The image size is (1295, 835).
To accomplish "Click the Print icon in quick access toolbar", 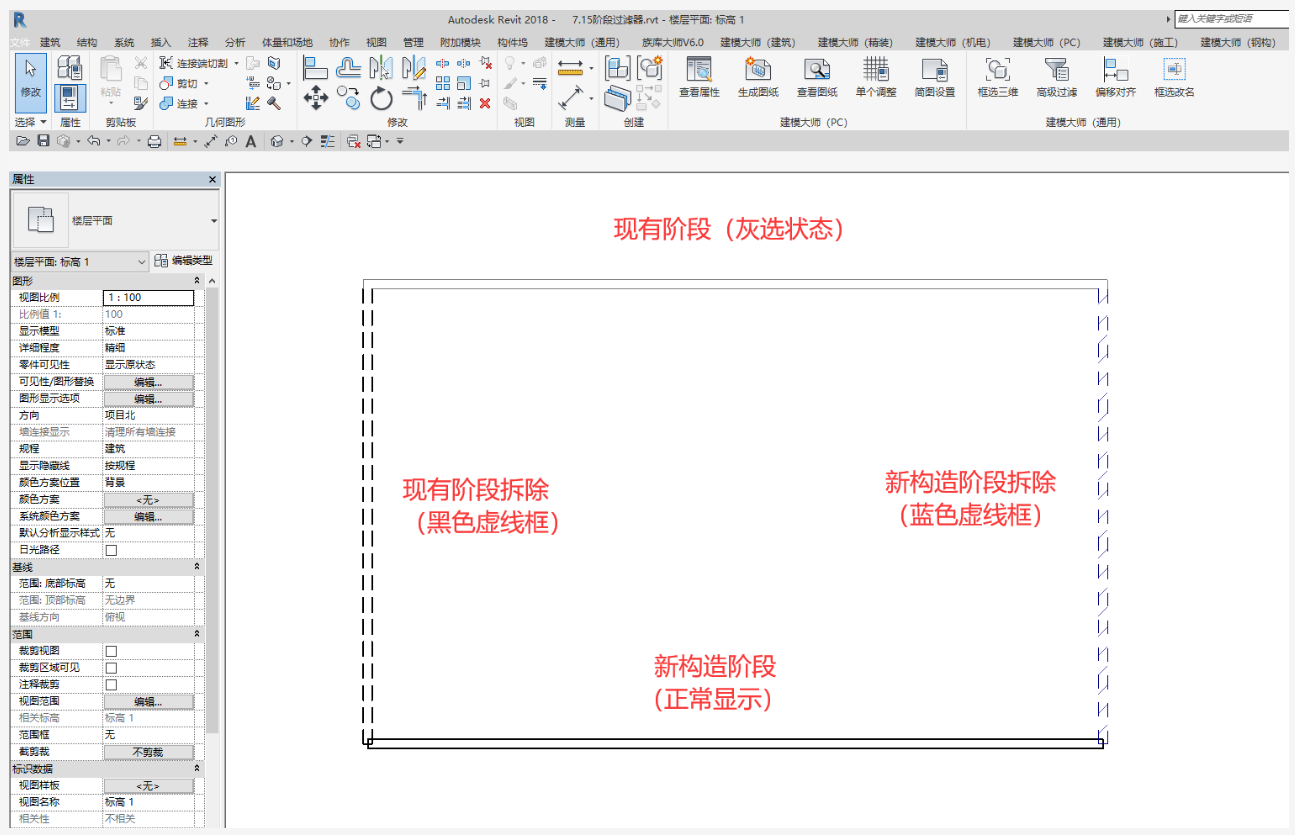I will pyautogui.click(x=155, y=142).
